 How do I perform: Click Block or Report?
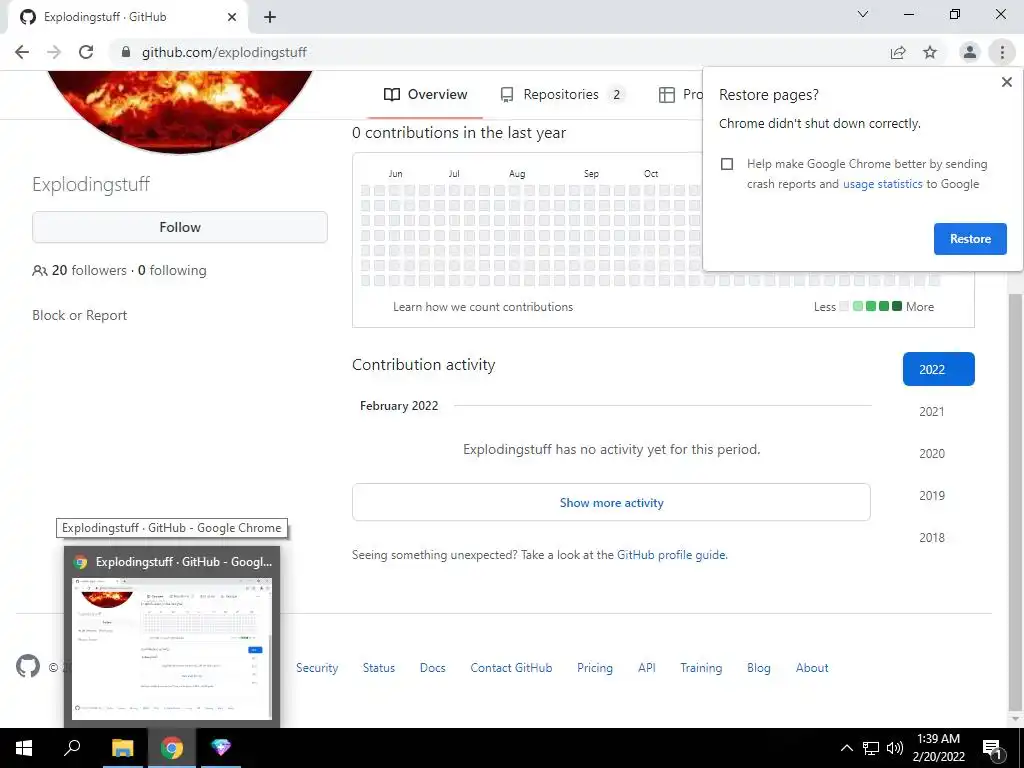tap(80, 315)
